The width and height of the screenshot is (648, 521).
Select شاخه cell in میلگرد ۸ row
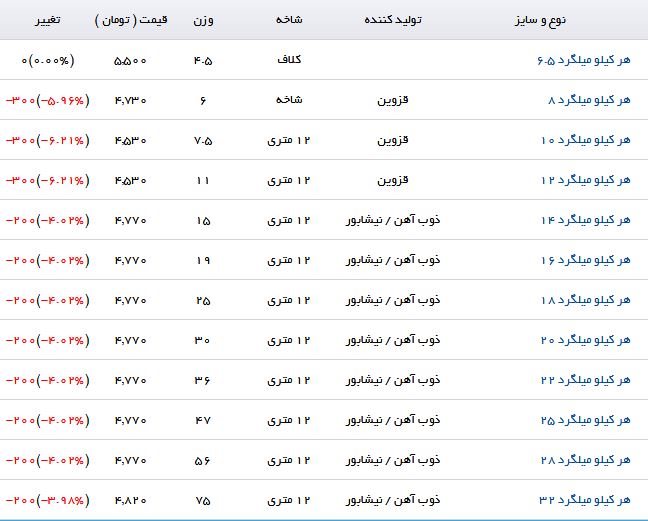click(x=289, y=100)
